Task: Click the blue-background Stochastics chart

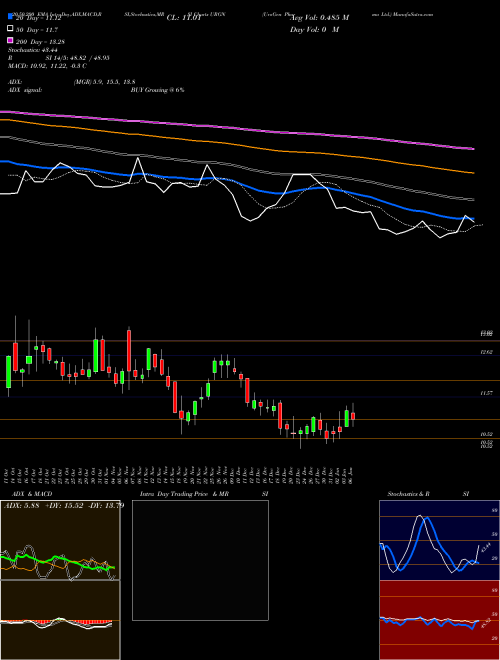Action: click(x=439, y=540)
